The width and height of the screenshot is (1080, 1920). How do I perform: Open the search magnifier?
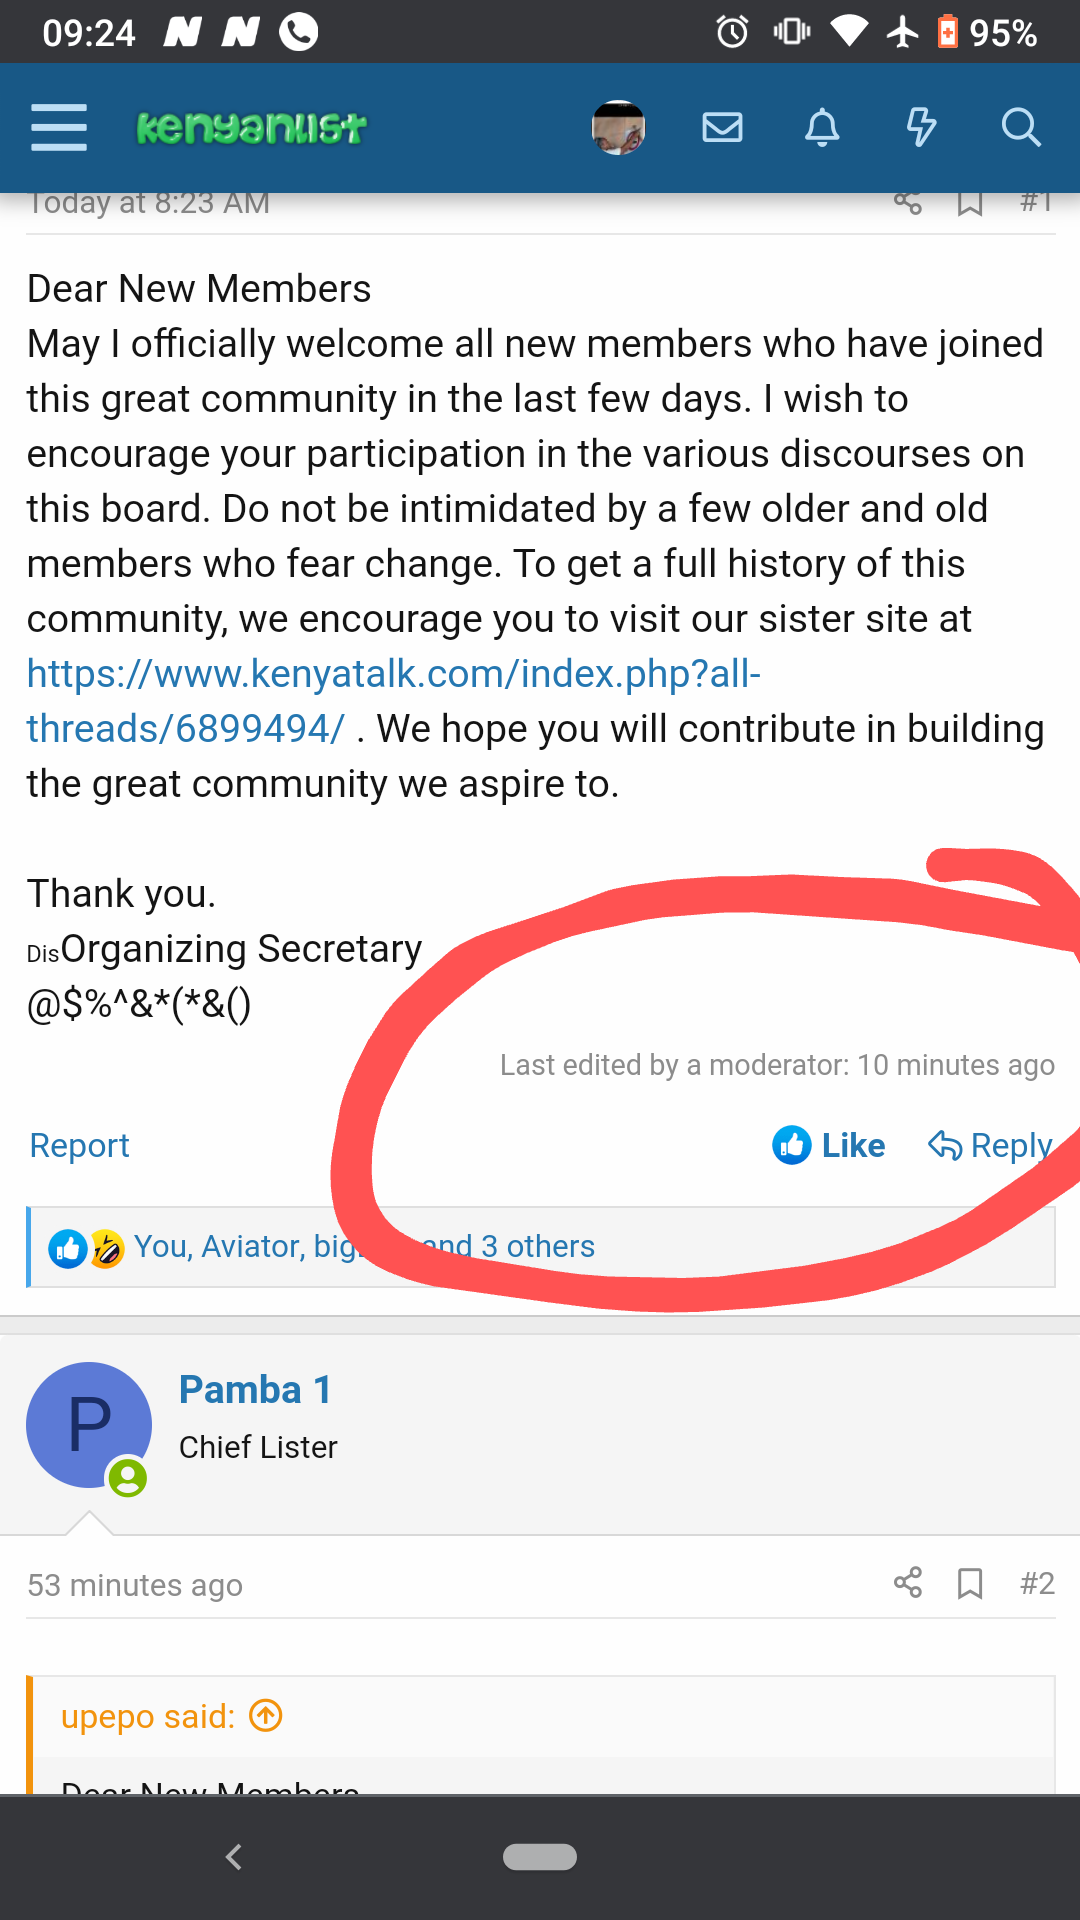pos(1021,128)
